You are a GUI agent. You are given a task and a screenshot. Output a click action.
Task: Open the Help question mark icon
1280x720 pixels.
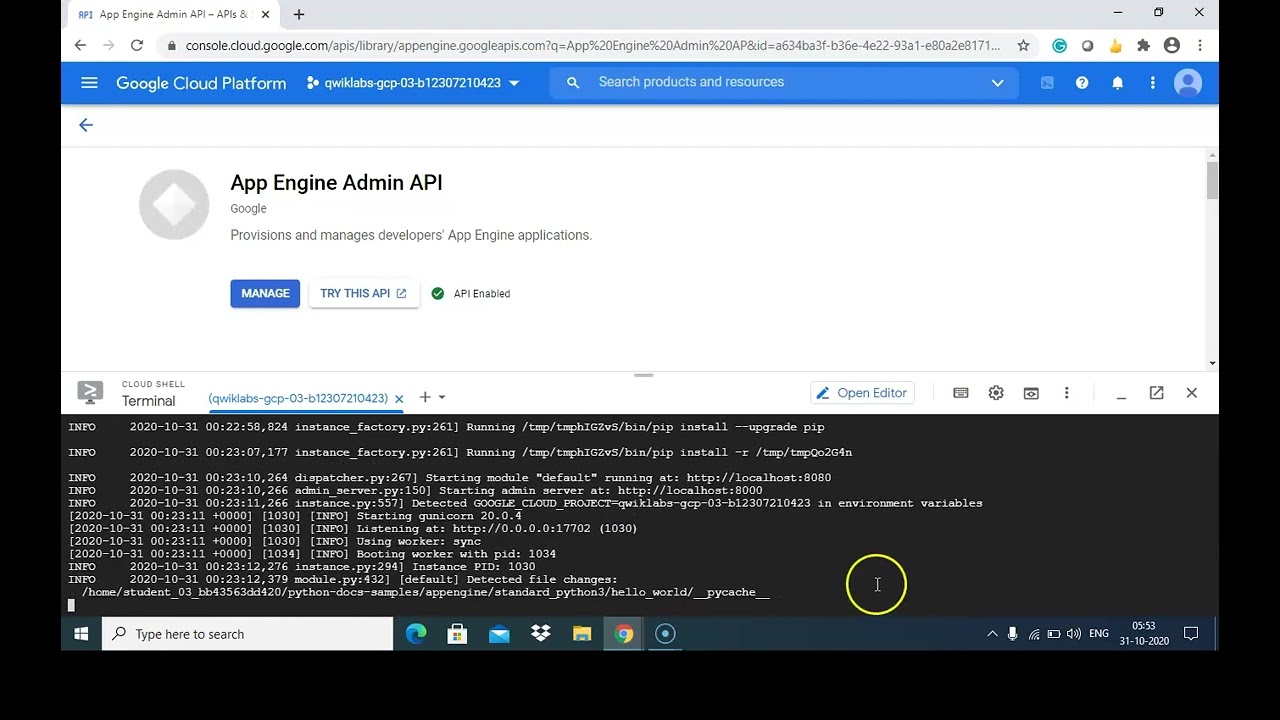coord(1082,83)
